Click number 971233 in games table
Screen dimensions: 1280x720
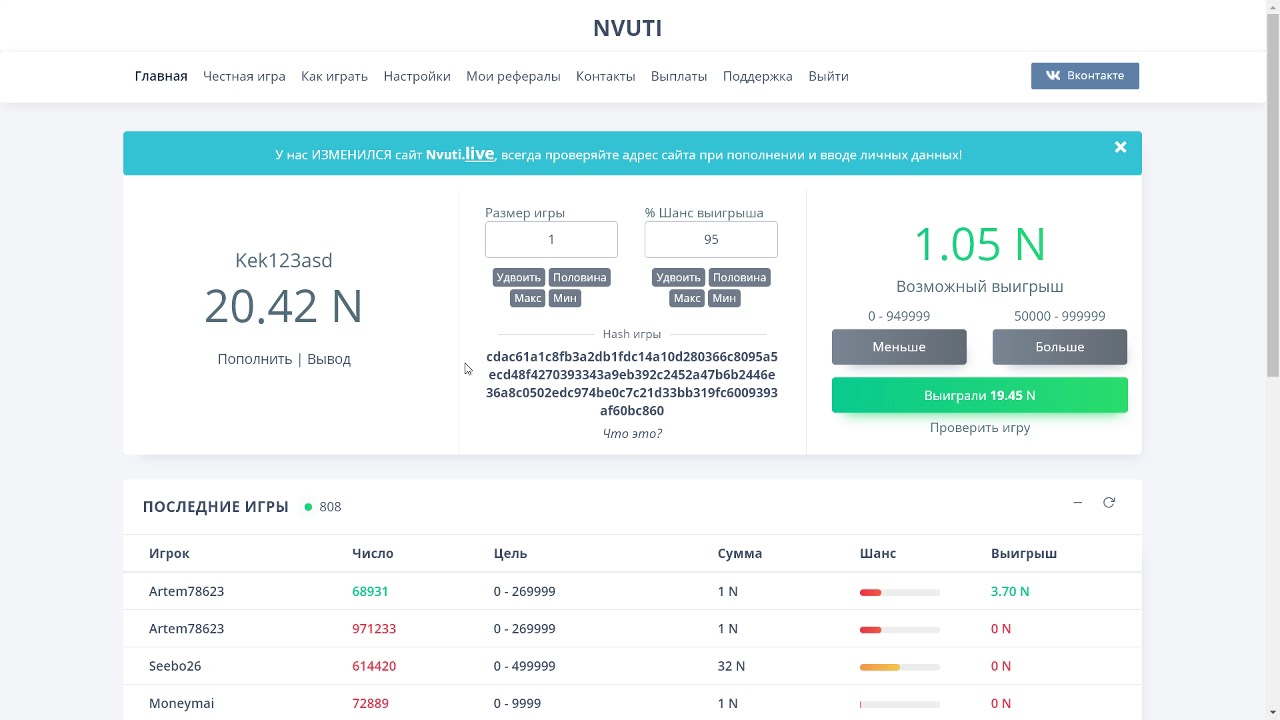coord(374,629)
